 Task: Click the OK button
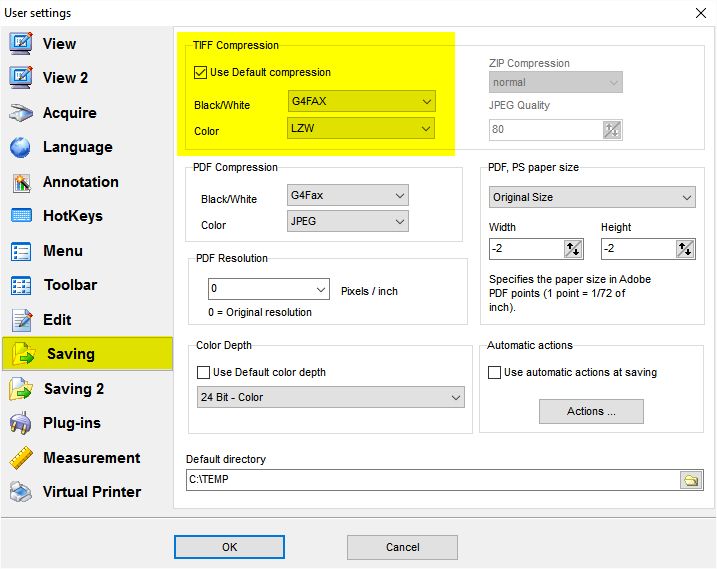point(229,547)
